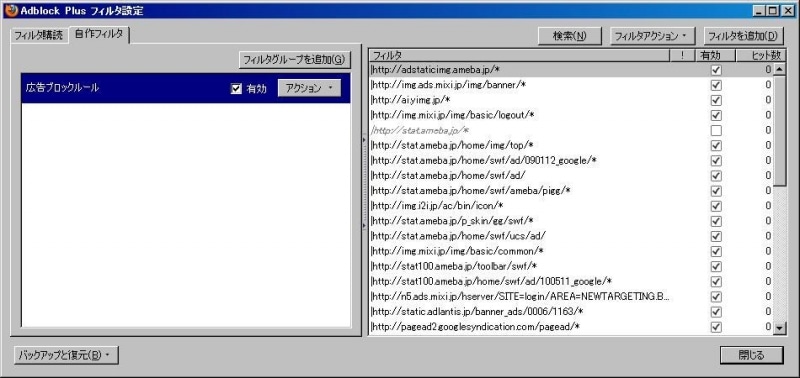This screenshot has height=378, width=800.
Task: Click フィルタグループを追加(G) button
Action: 295,60
